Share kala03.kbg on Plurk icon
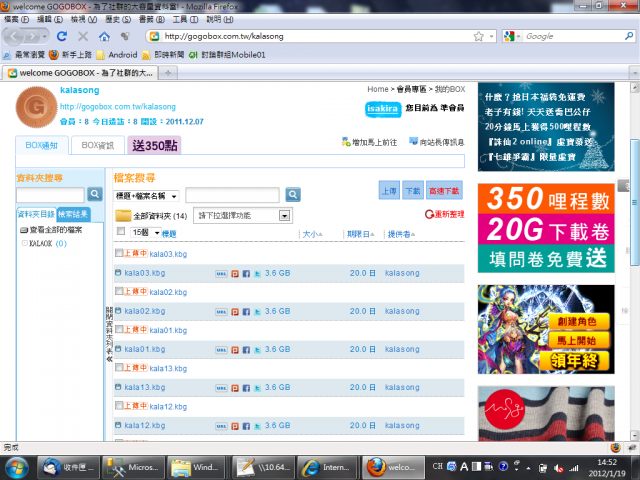Viewport: 640px width, 480px height. [x=235, y=273]
